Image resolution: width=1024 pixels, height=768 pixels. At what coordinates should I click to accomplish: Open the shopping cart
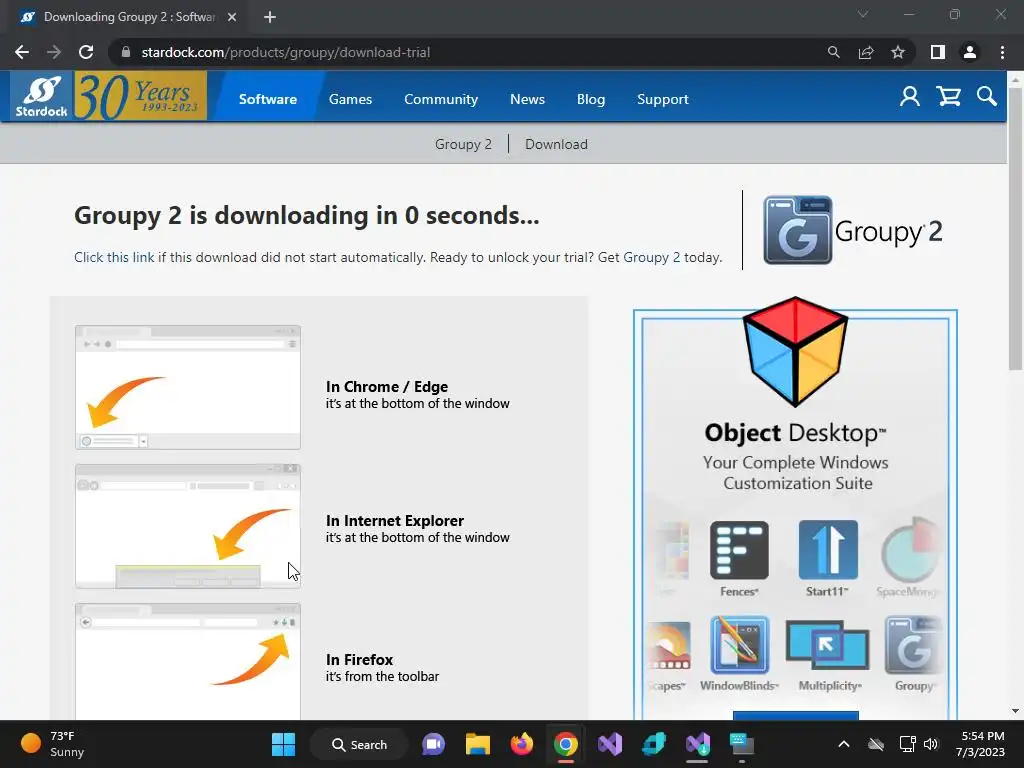[948, 97]
